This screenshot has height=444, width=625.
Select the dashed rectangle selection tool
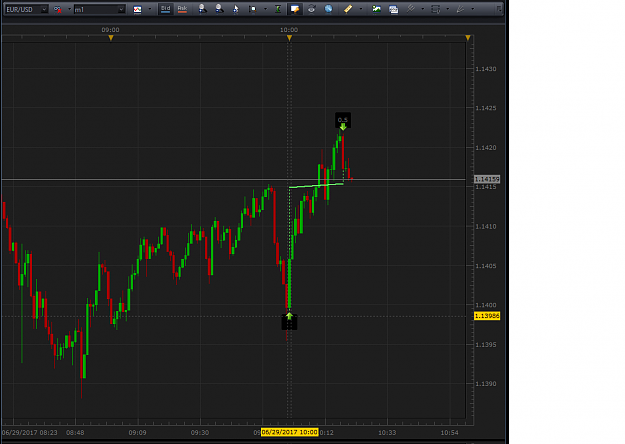[x=436, y=9]
